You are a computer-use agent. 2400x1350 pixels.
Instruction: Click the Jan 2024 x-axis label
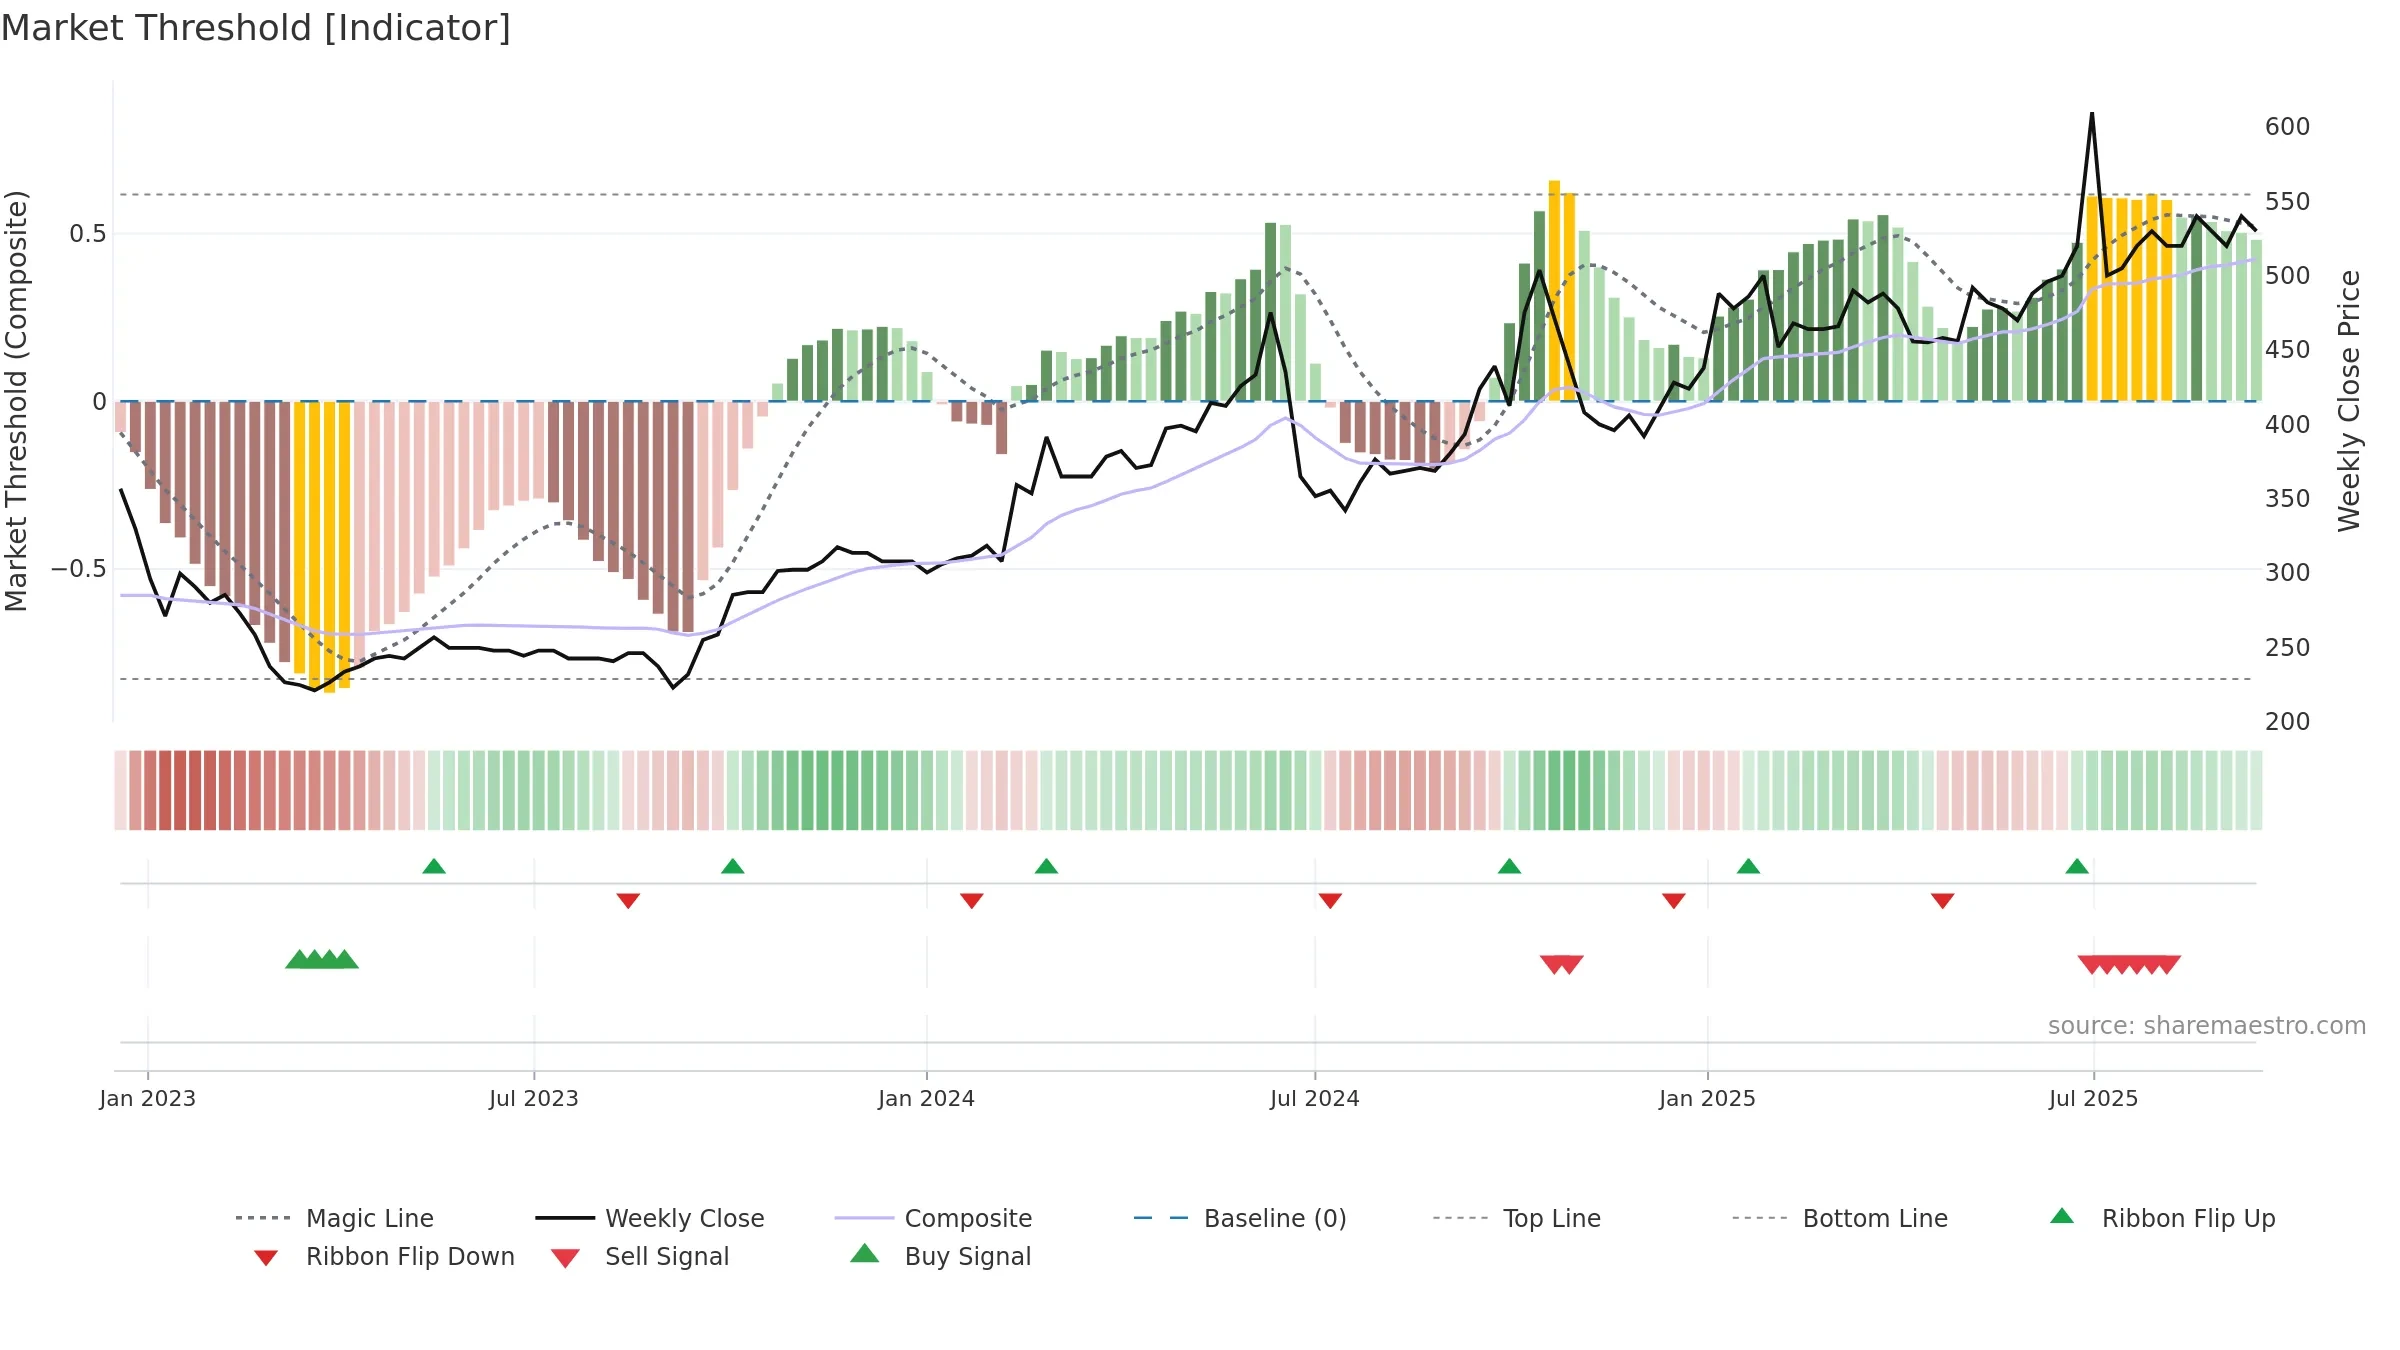[x=926, y=1098]
